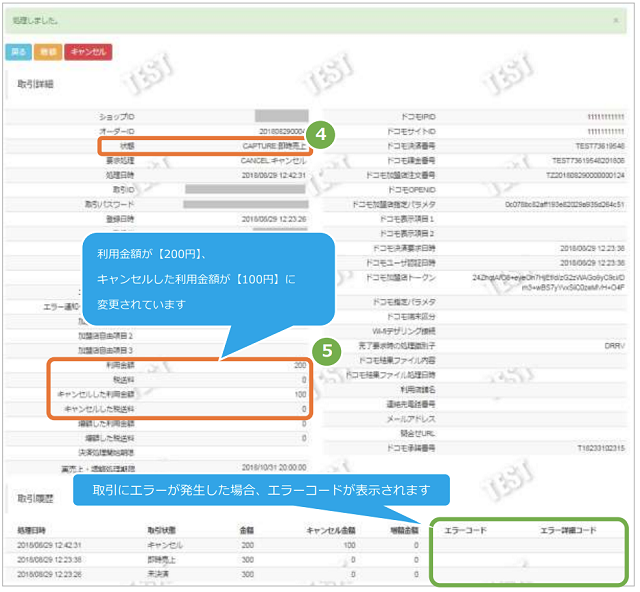Screen dimensions: 640x592
Task: Click the 利用金額 value 200
Action: [x=299, y=367]
